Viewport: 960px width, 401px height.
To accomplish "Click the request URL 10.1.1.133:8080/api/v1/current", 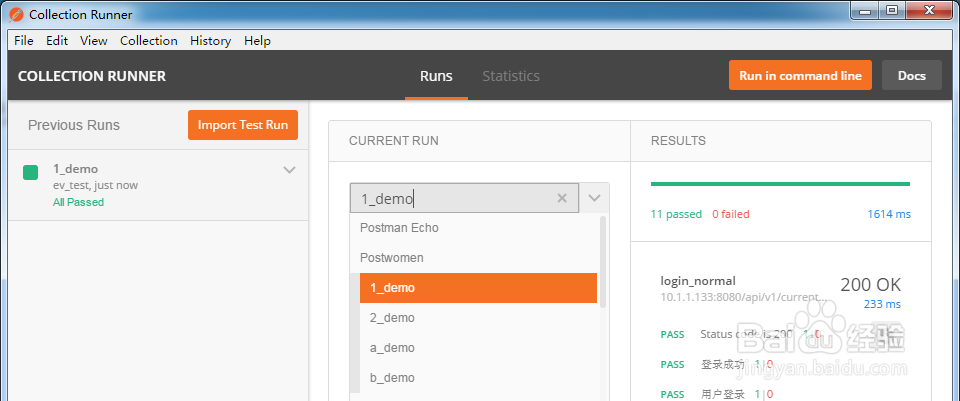I will tap(743, 297).
